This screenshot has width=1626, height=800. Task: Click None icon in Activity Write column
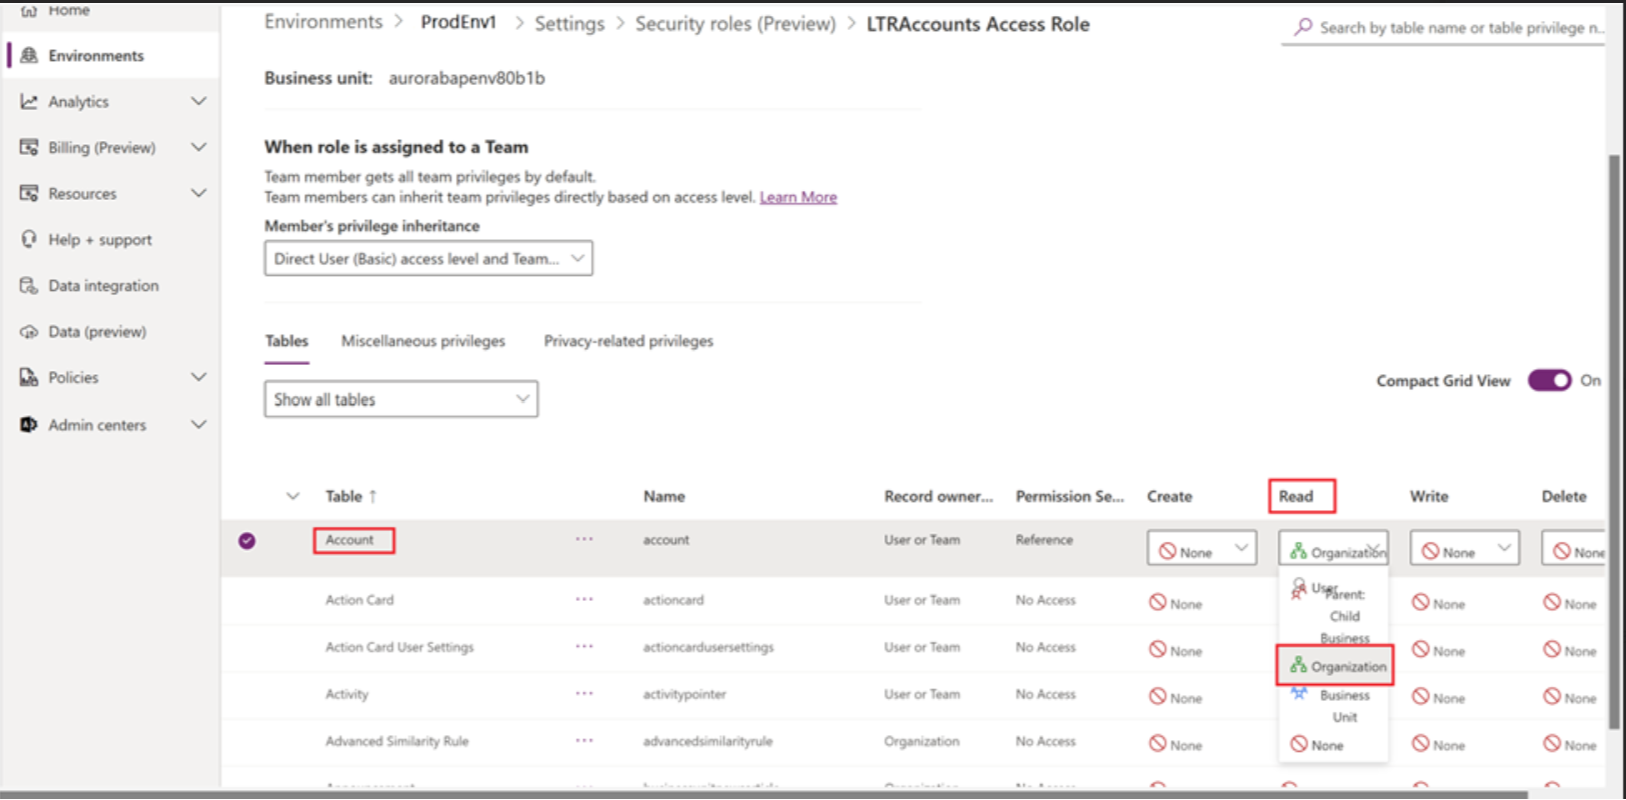click(x=1421, y=697)
